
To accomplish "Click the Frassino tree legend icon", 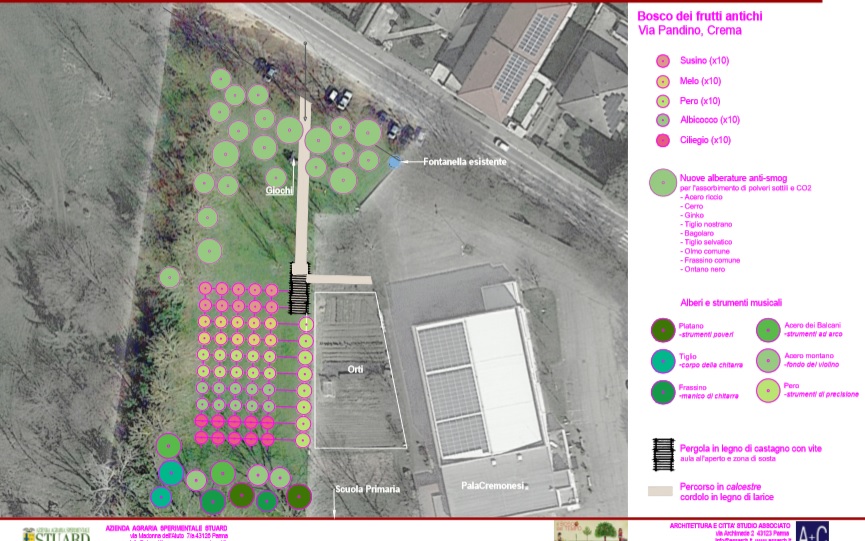I will [x=662, y=392].
